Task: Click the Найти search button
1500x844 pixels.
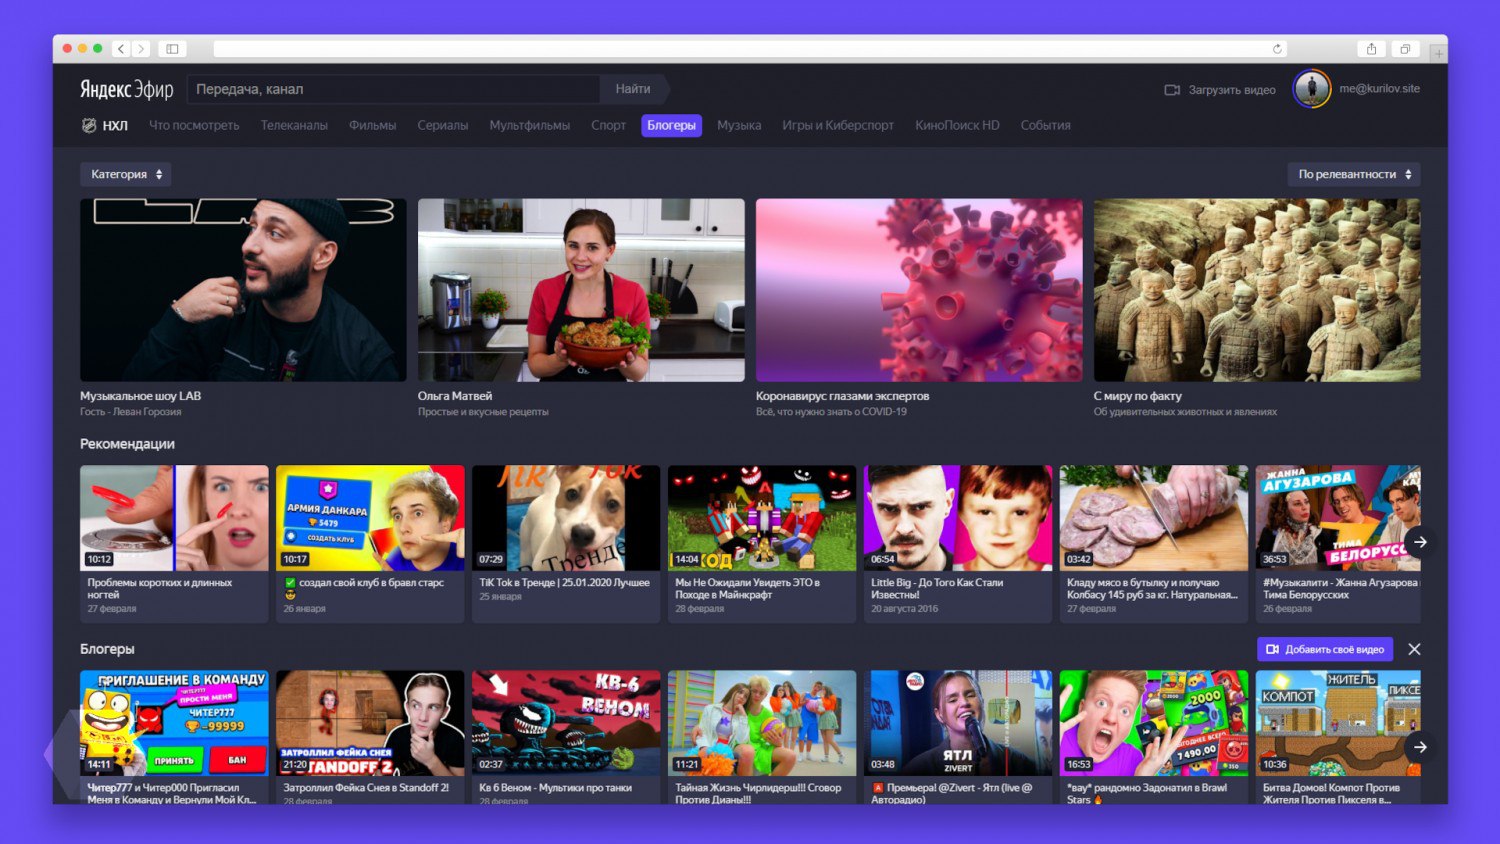Action: 633,89
